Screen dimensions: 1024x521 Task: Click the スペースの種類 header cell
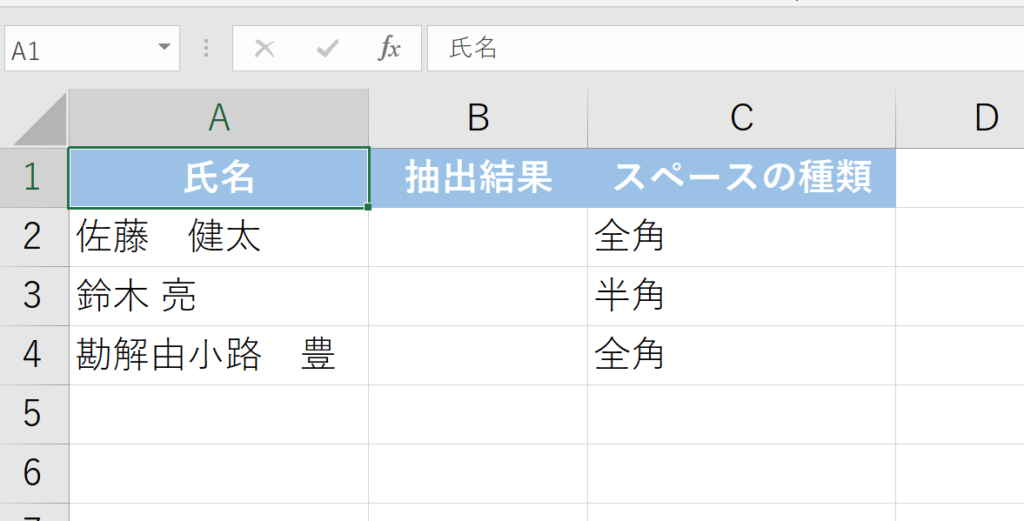pyautogui.click(x=741, y=178)
